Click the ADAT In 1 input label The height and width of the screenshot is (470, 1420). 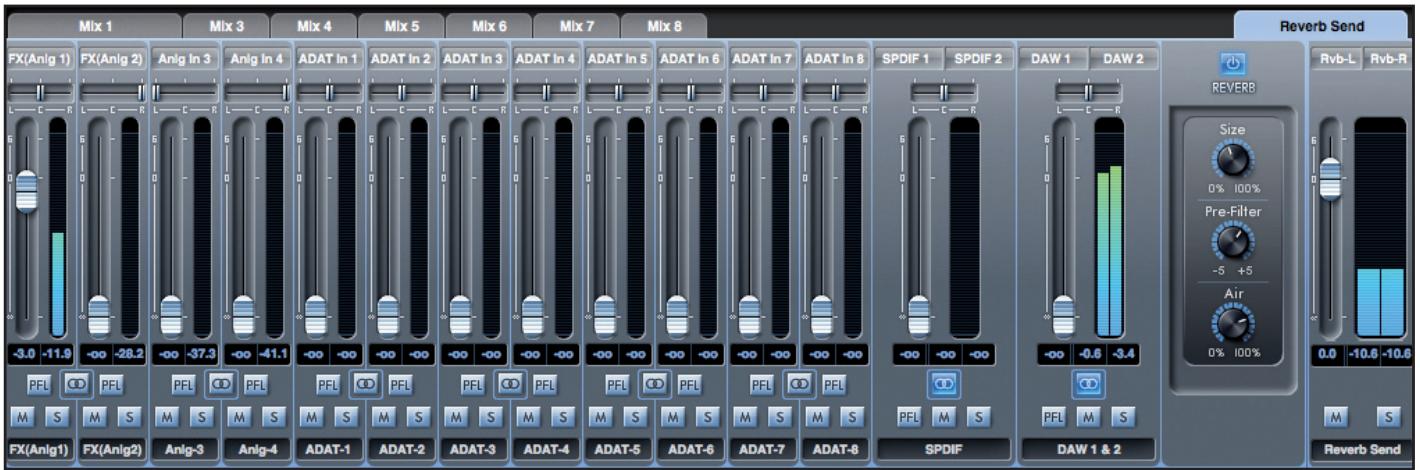328,59
